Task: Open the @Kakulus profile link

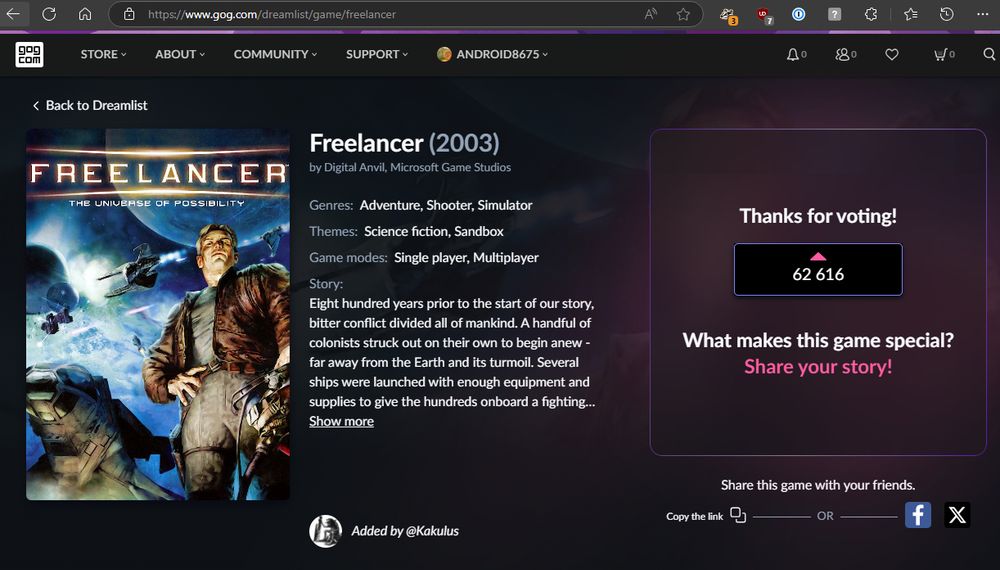Action: [432, 531]
